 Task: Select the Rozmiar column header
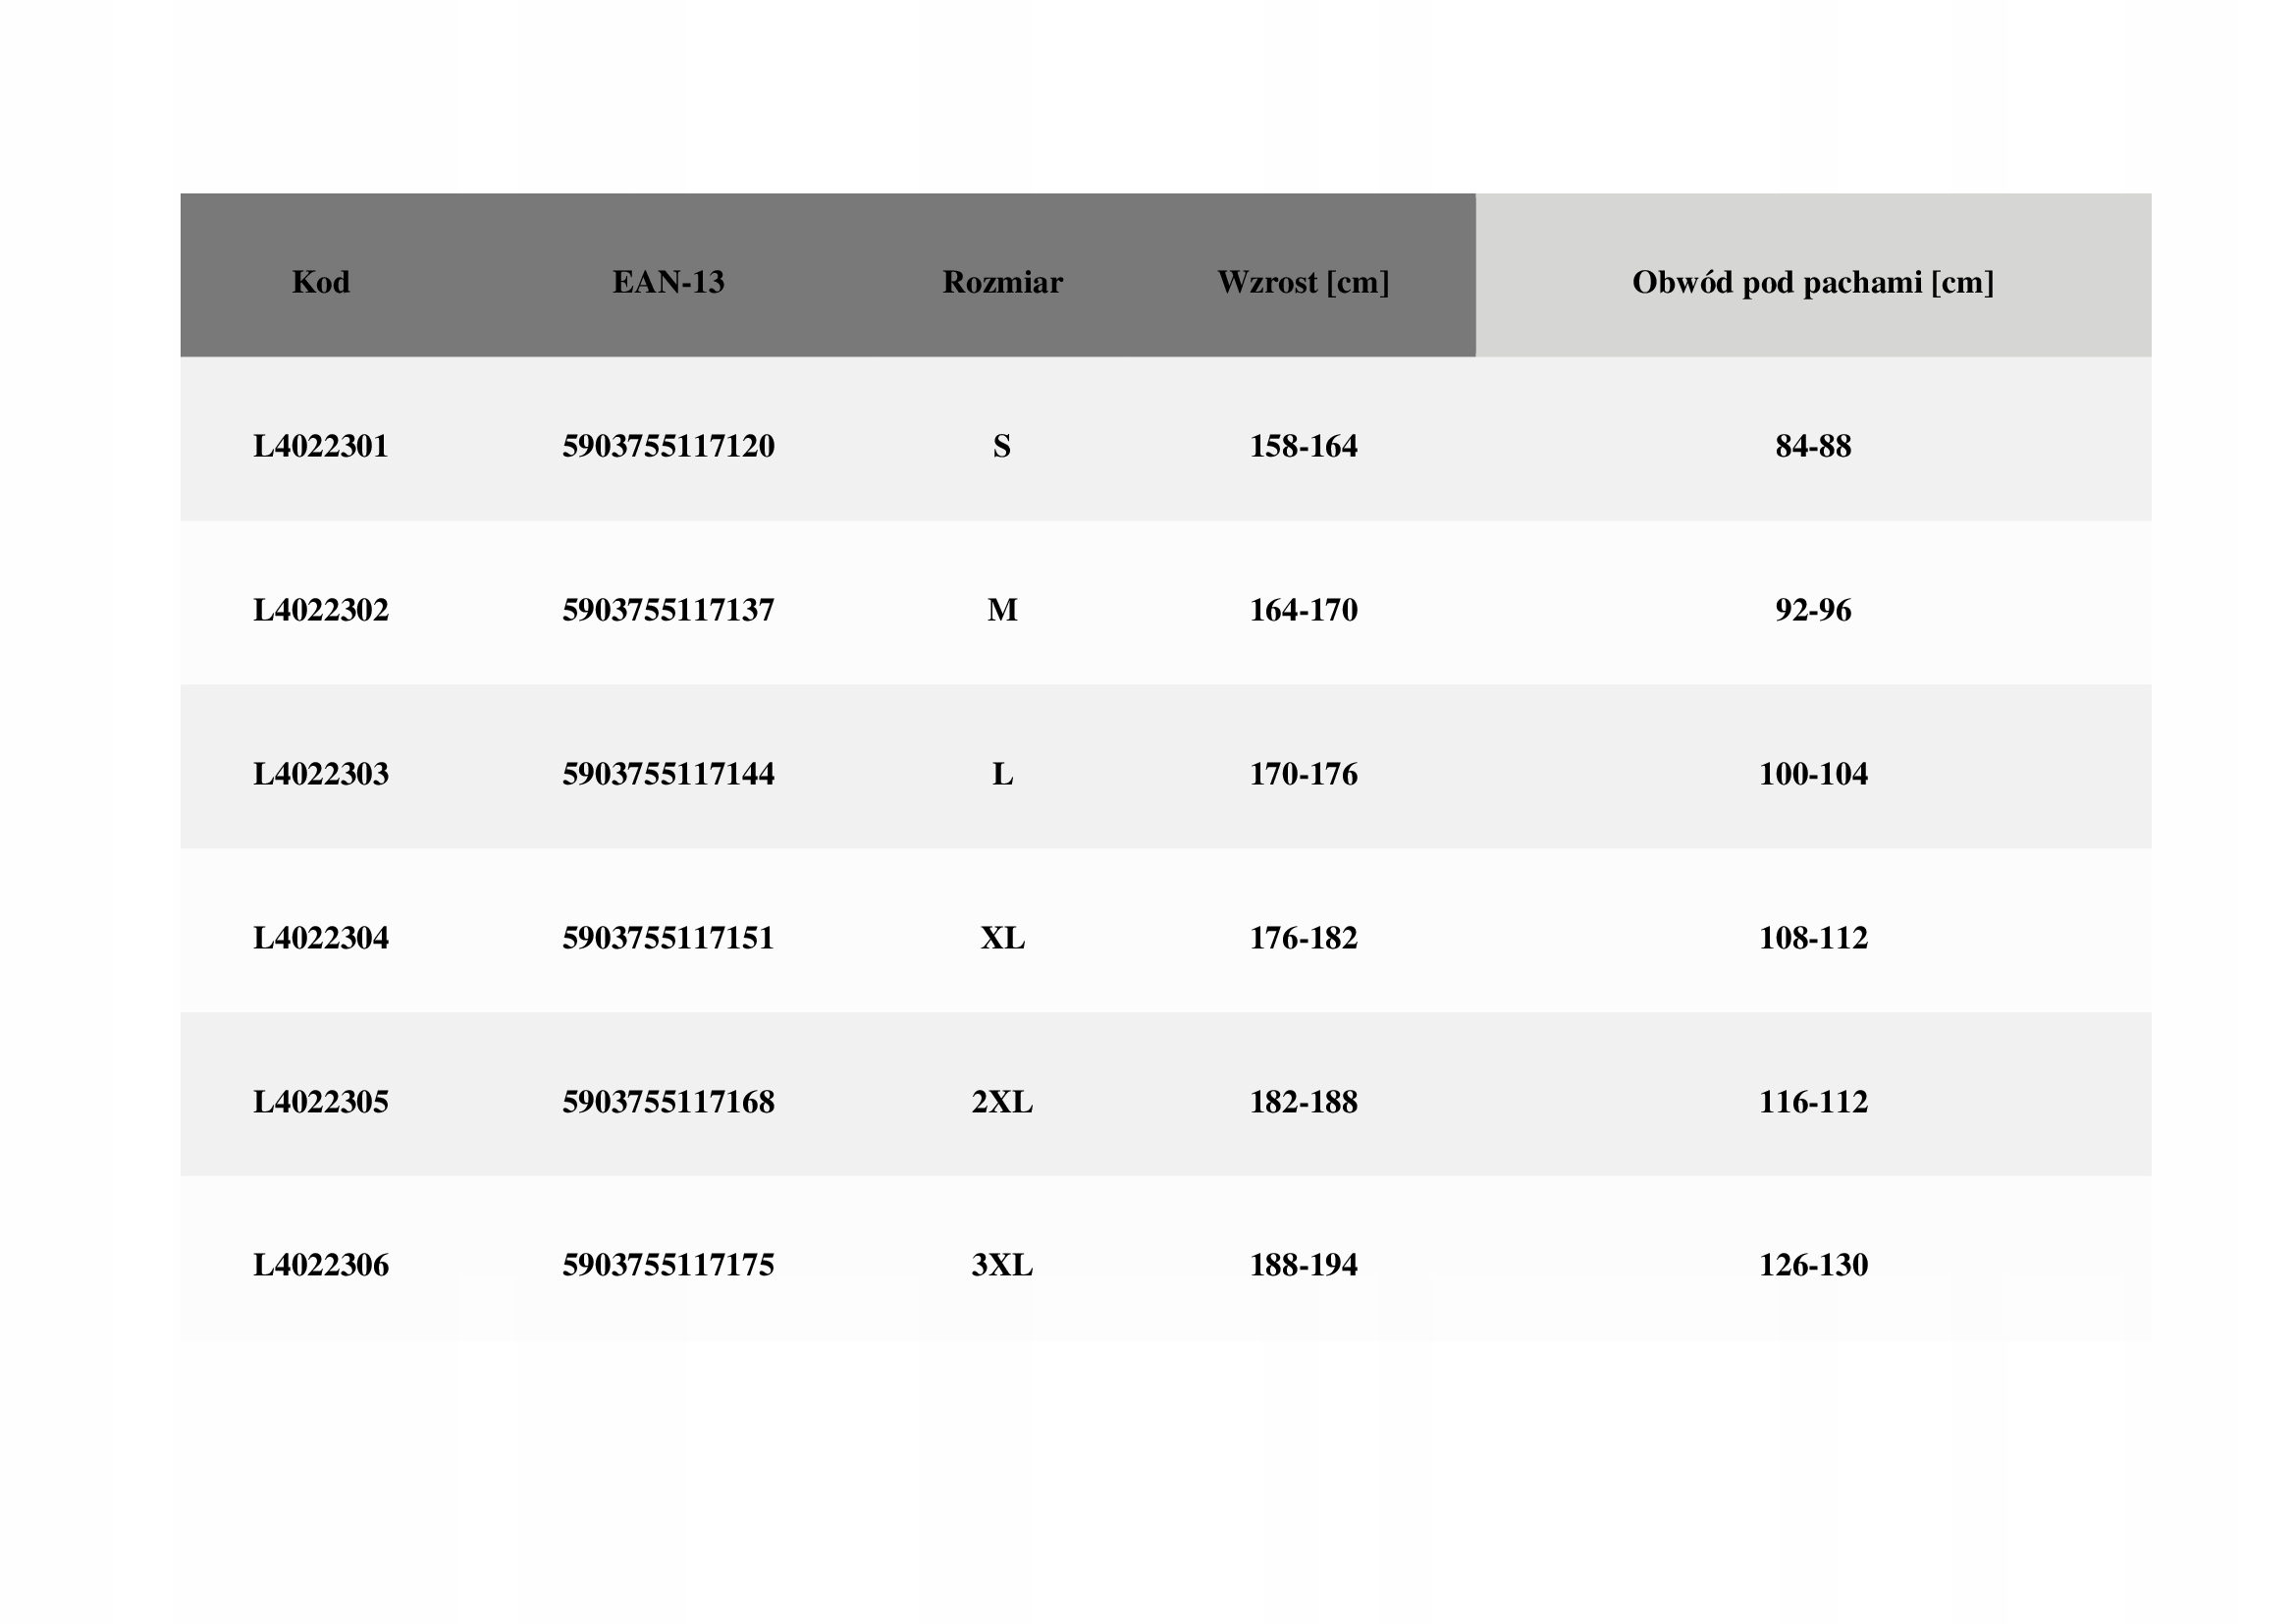[1002, 283]
